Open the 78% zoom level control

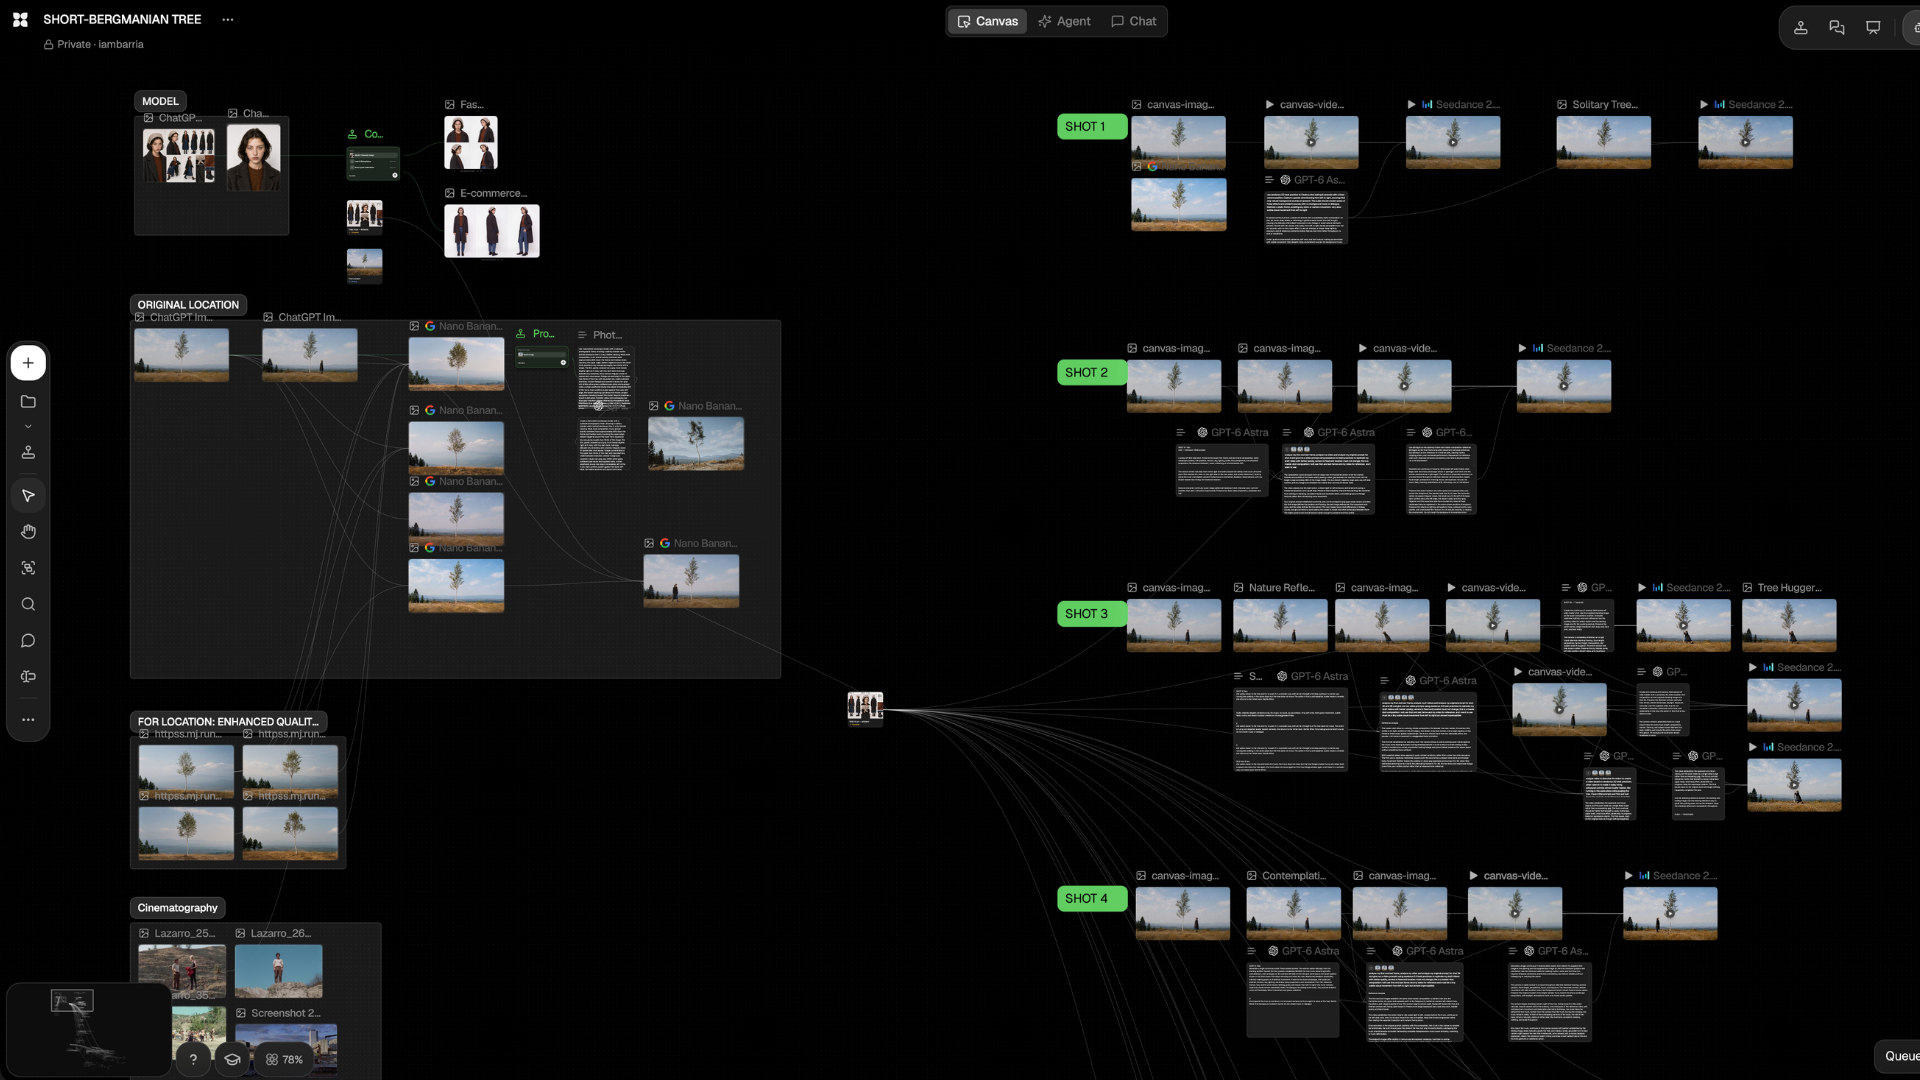pos(285,1059)
